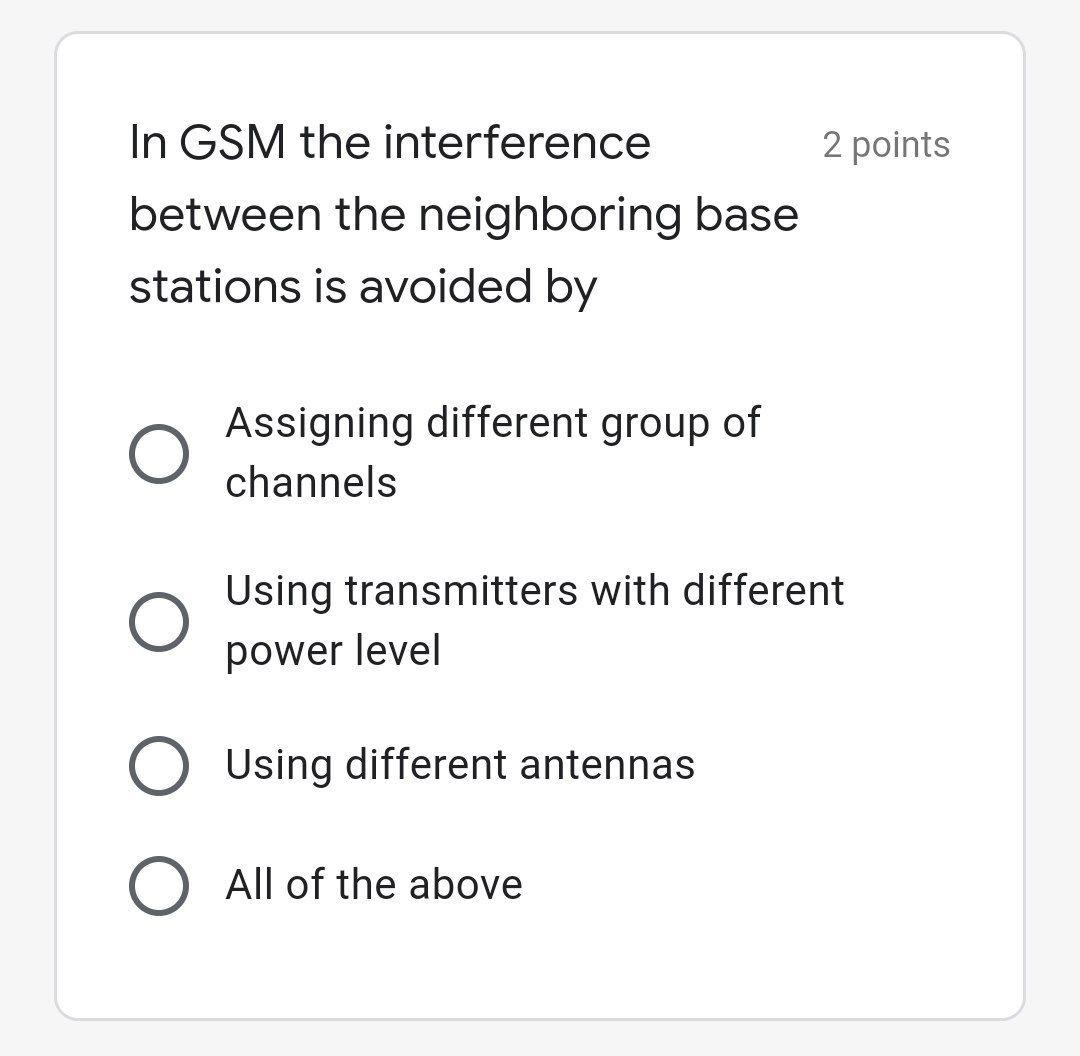
Task: Select the 'Using transmitters with different power level' option
Action: (158, 621)
